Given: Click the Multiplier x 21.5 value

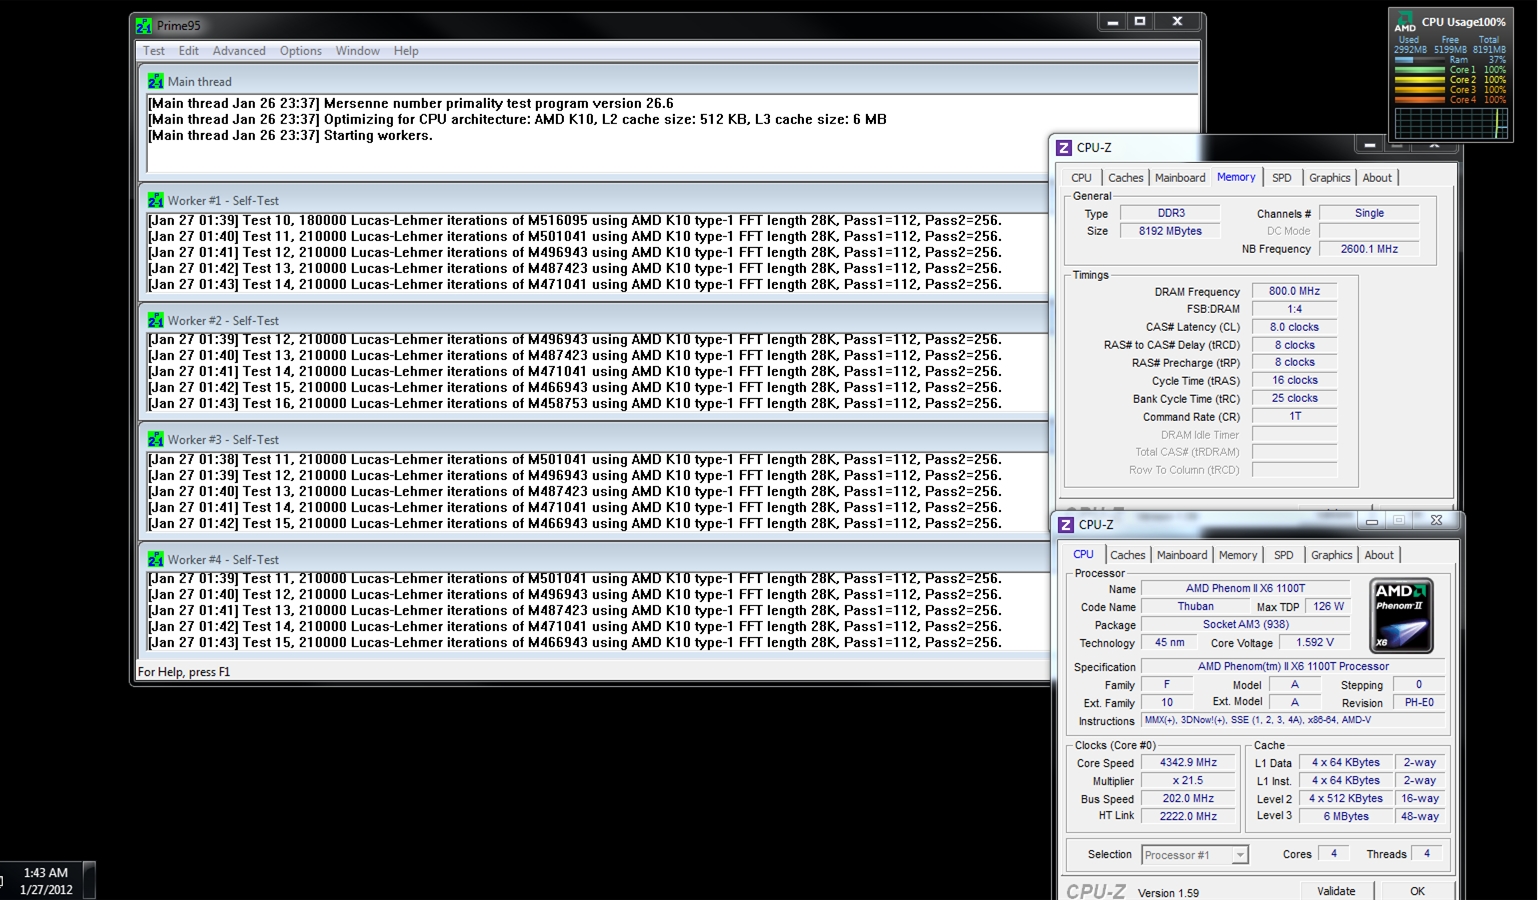Looking at the screenshot, I should [1188, 780].
